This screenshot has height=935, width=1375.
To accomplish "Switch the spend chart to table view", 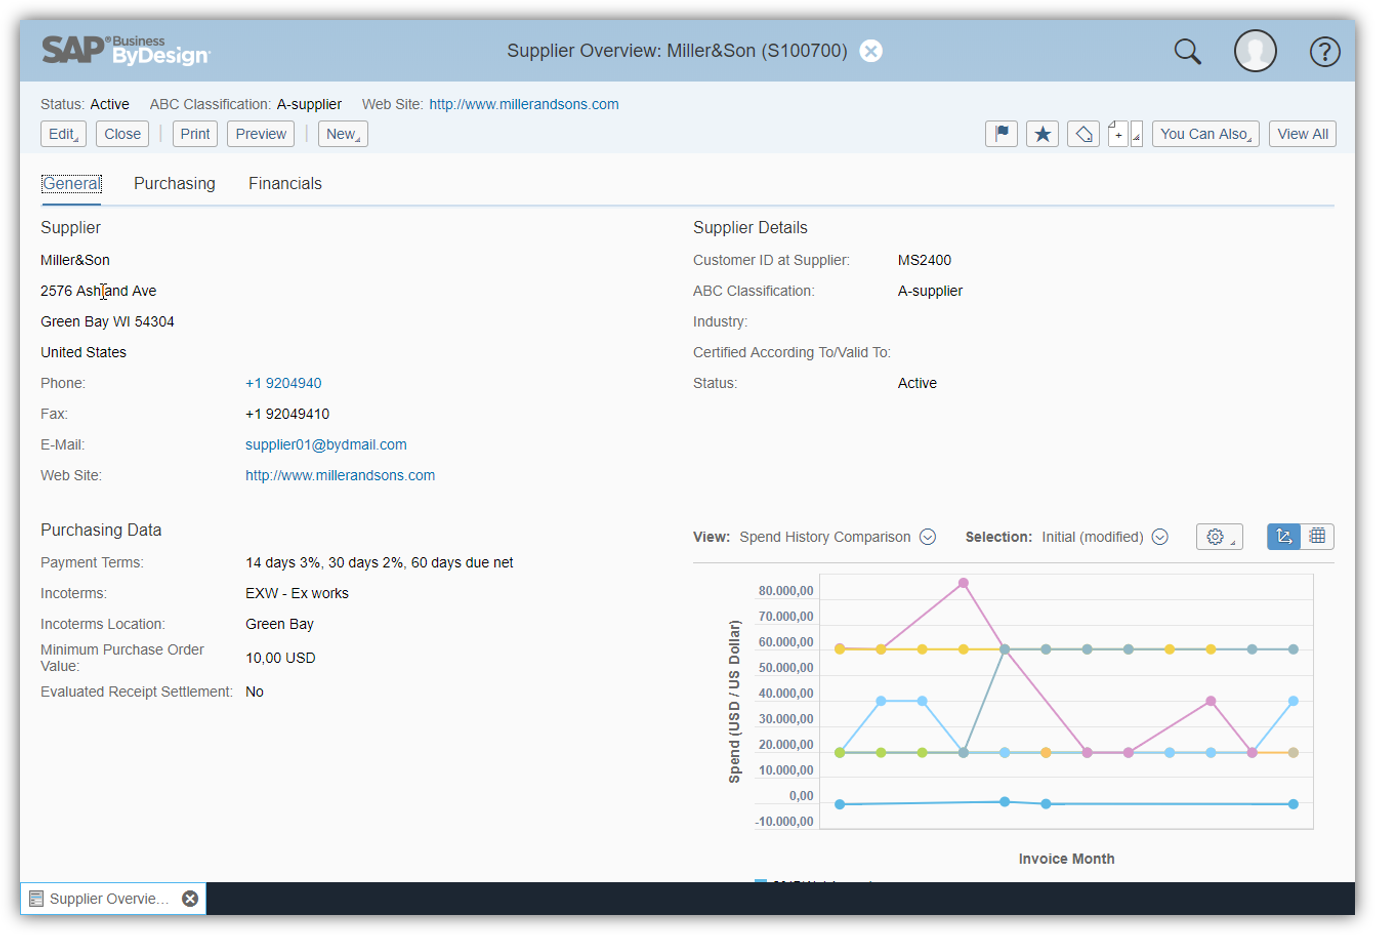I will coord(1317,536).
